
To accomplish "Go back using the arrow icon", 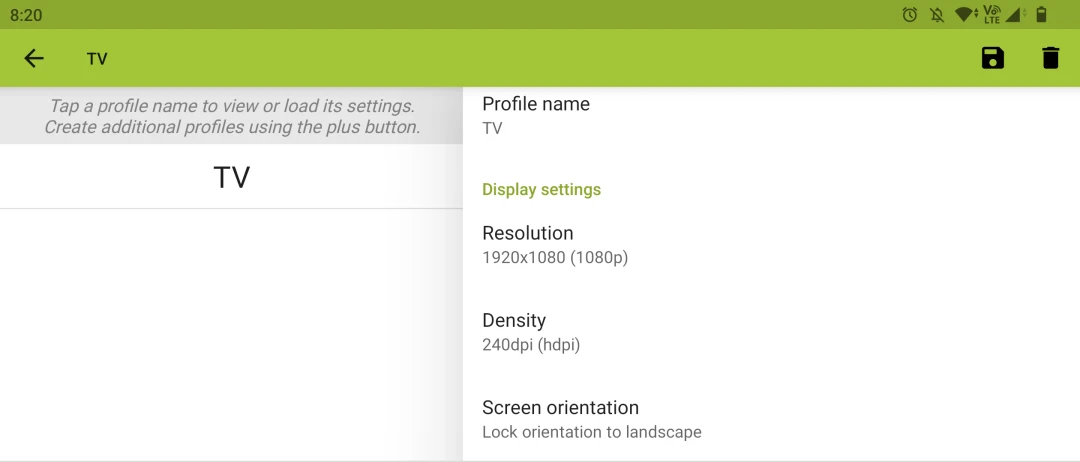I will coord(34,58).
